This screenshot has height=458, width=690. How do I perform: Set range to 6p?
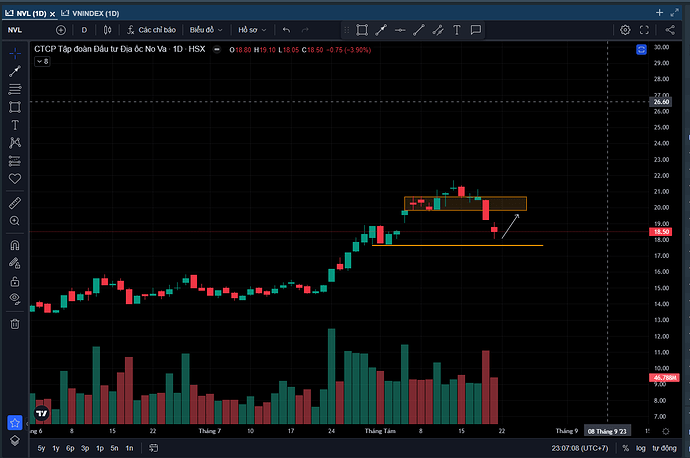click(x=70, y=448)
